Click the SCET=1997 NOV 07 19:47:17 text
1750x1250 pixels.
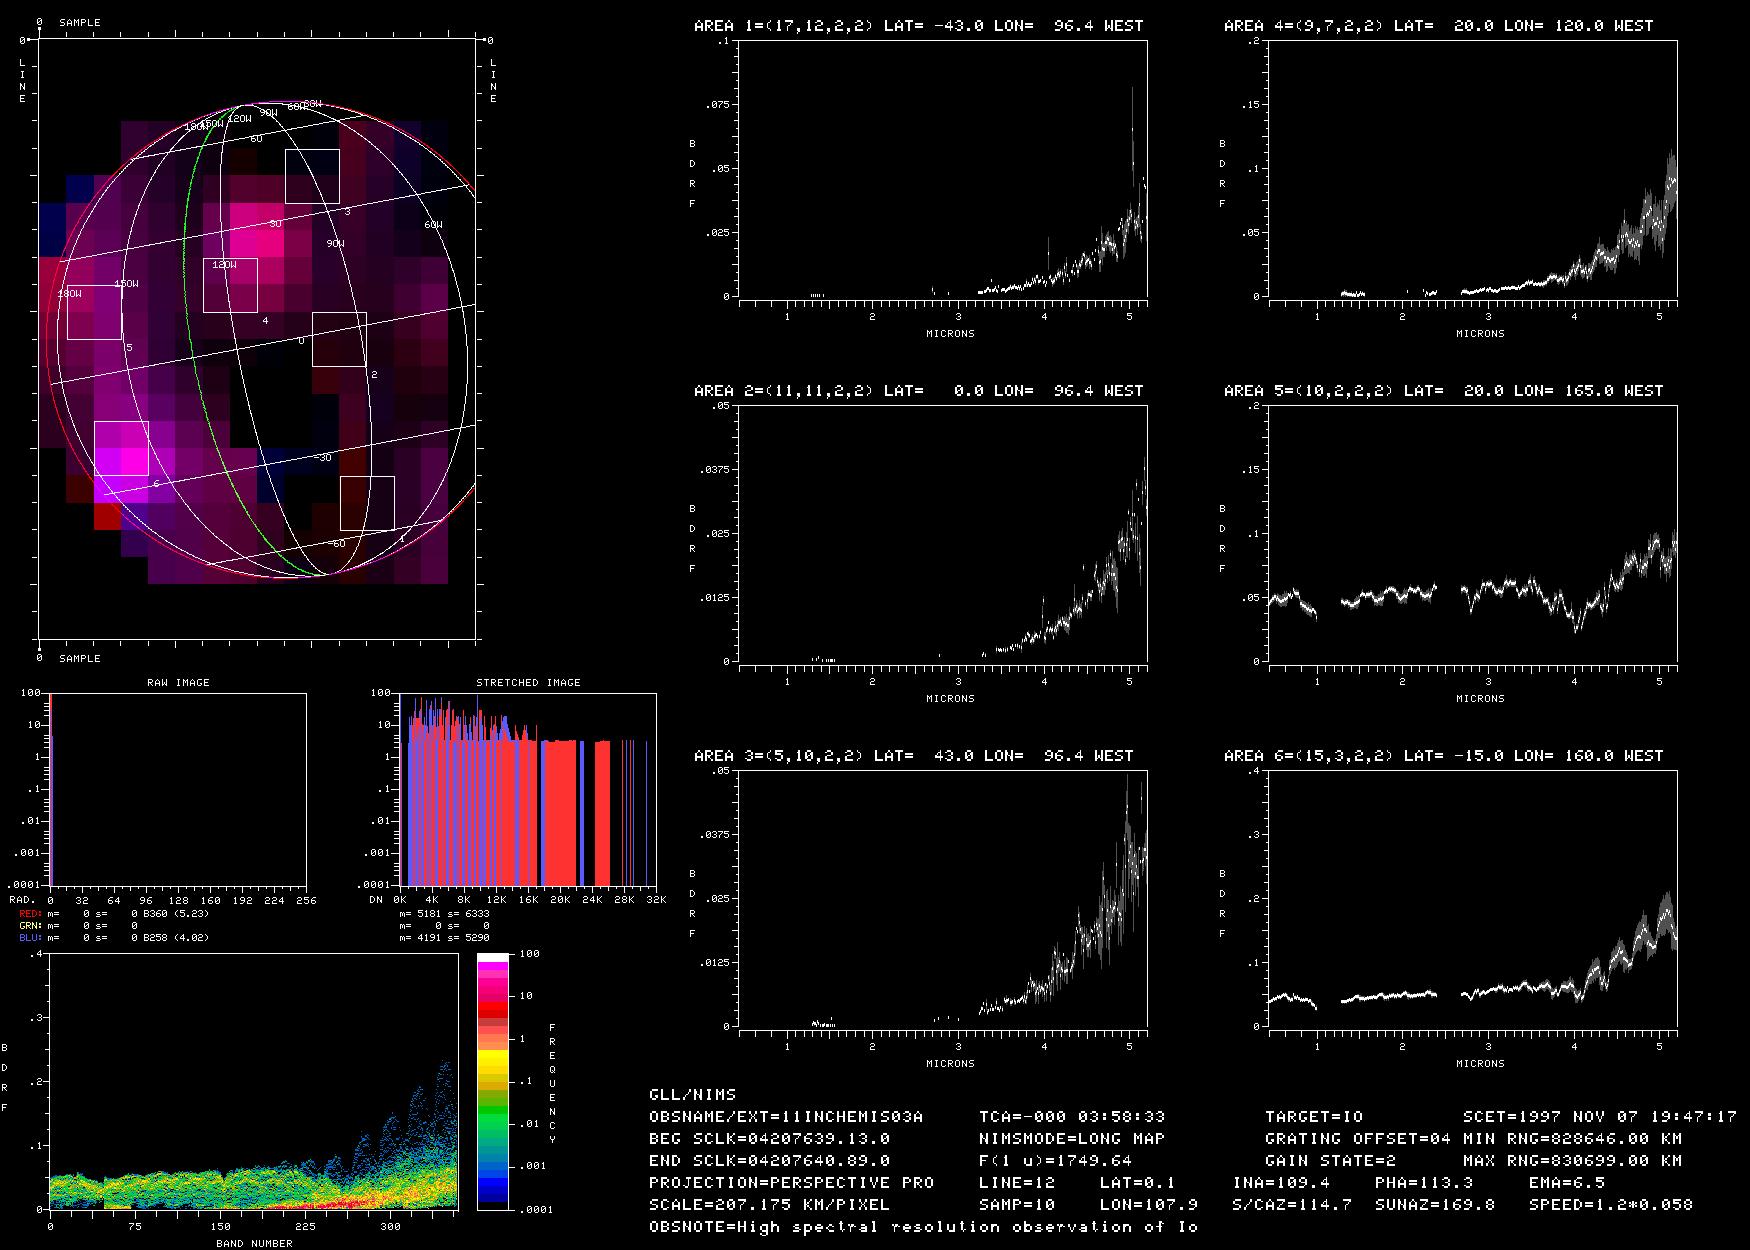[x=1600, y=1117]
